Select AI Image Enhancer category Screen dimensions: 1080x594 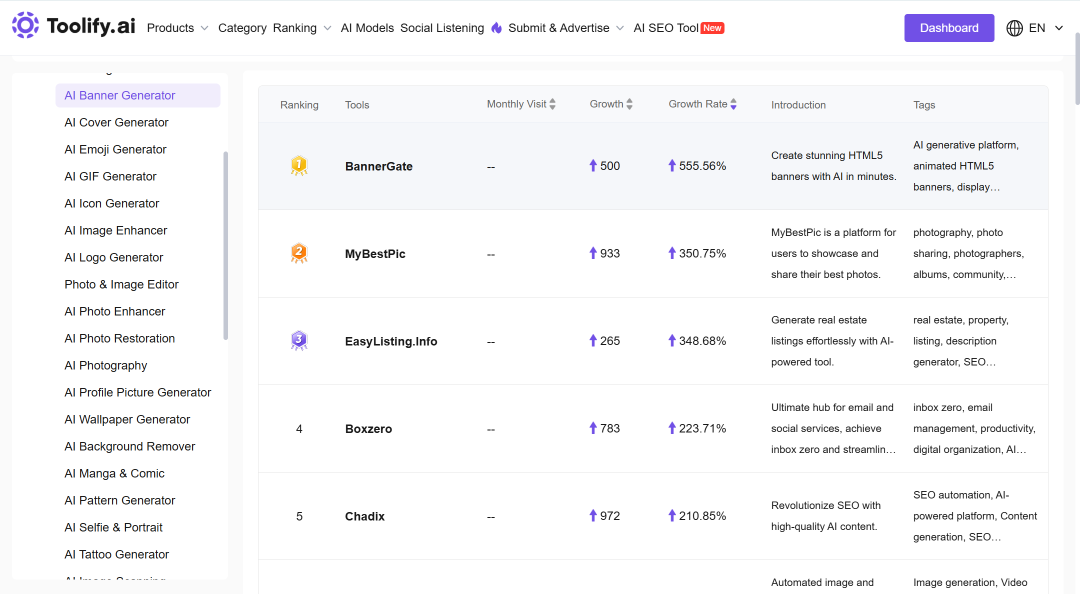pyautogui.click(x=116, y=230)
